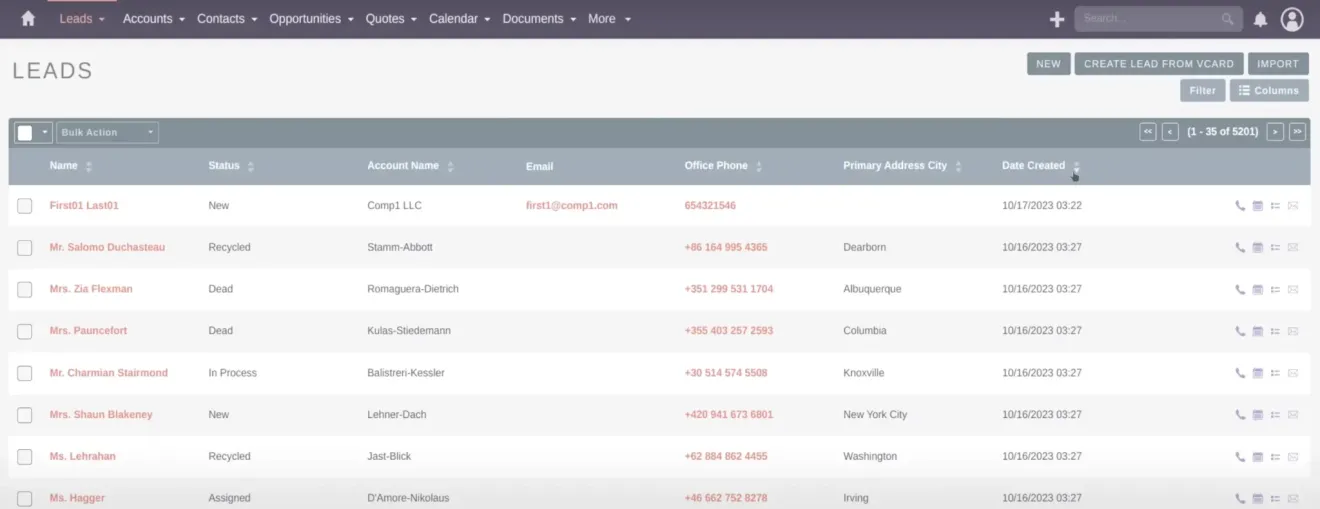Open the notifications bell
1320x509 pixels.
pos(1260,19)
